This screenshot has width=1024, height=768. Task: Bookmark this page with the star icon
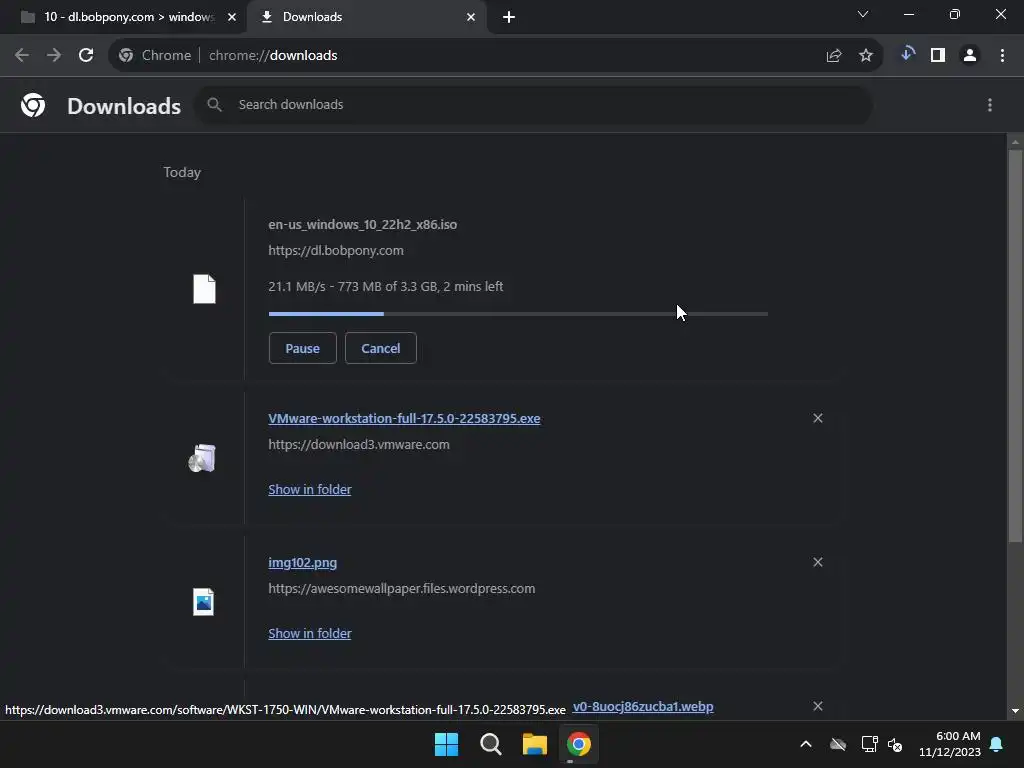(866, 56)
